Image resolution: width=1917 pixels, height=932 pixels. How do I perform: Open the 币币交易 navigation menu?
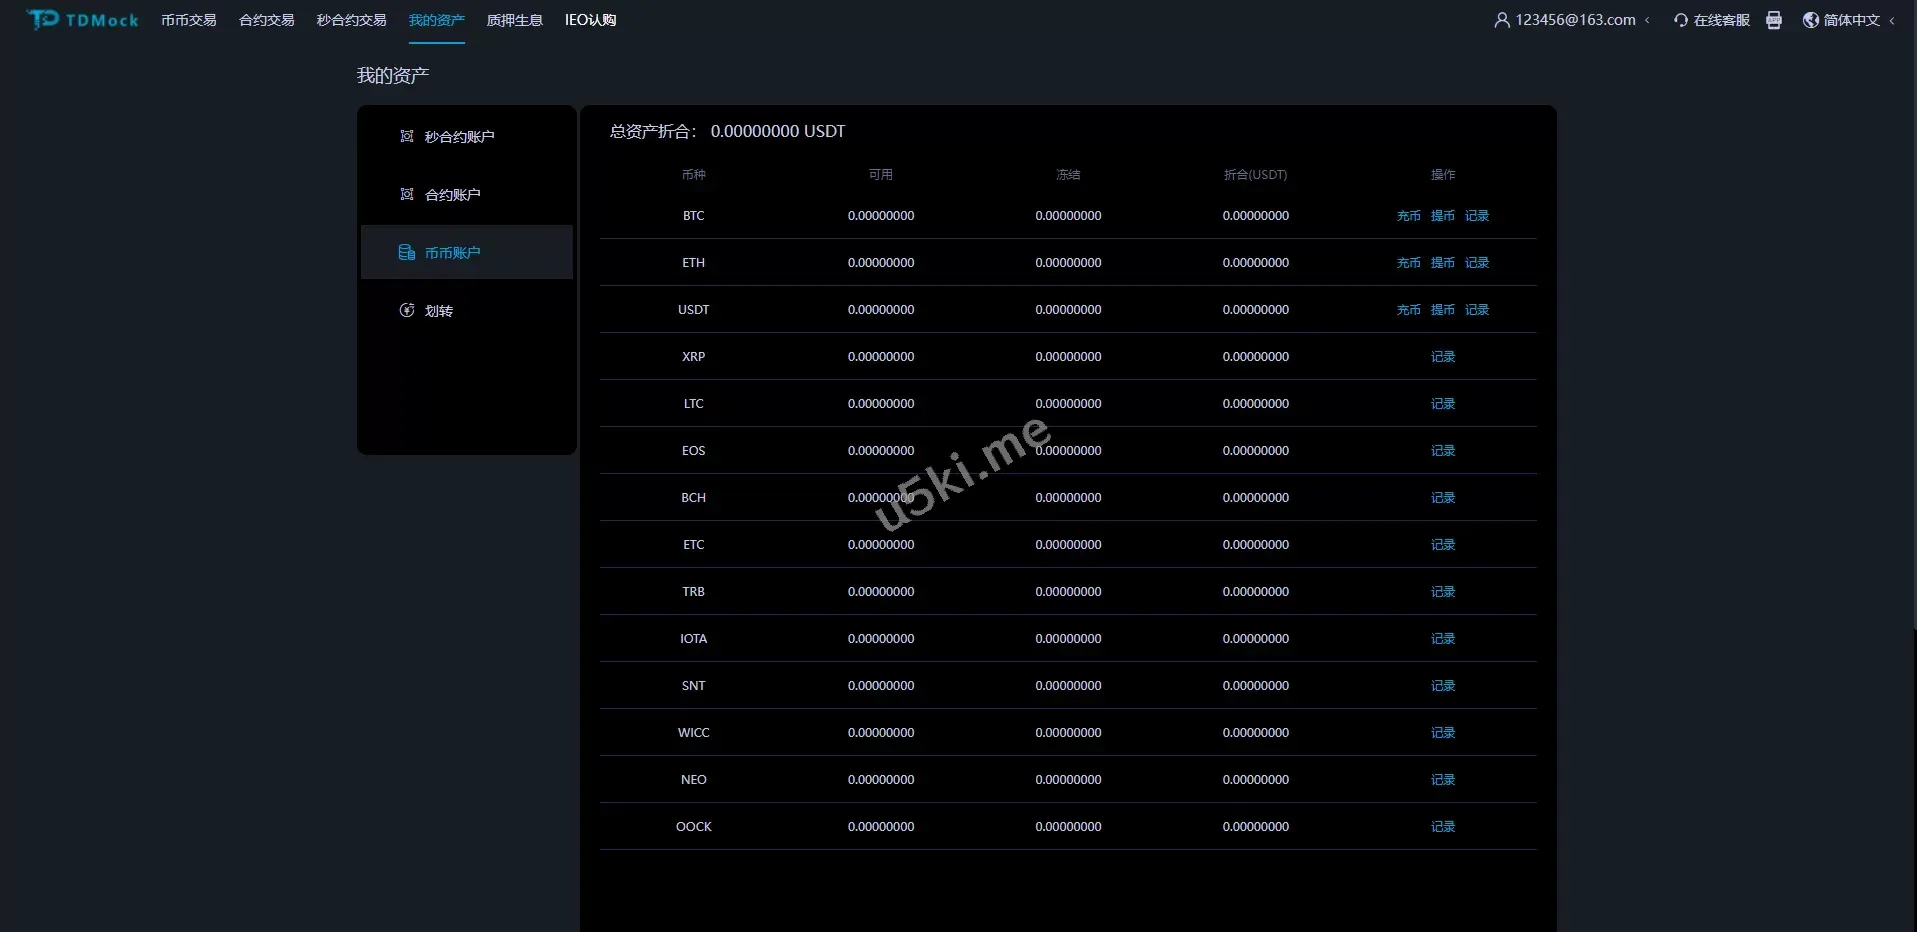188,20
